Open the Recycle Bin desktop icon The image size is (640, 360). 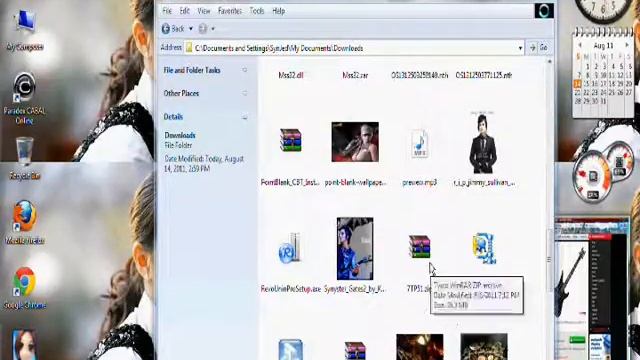pyautogui.click(x=24, y=151)
